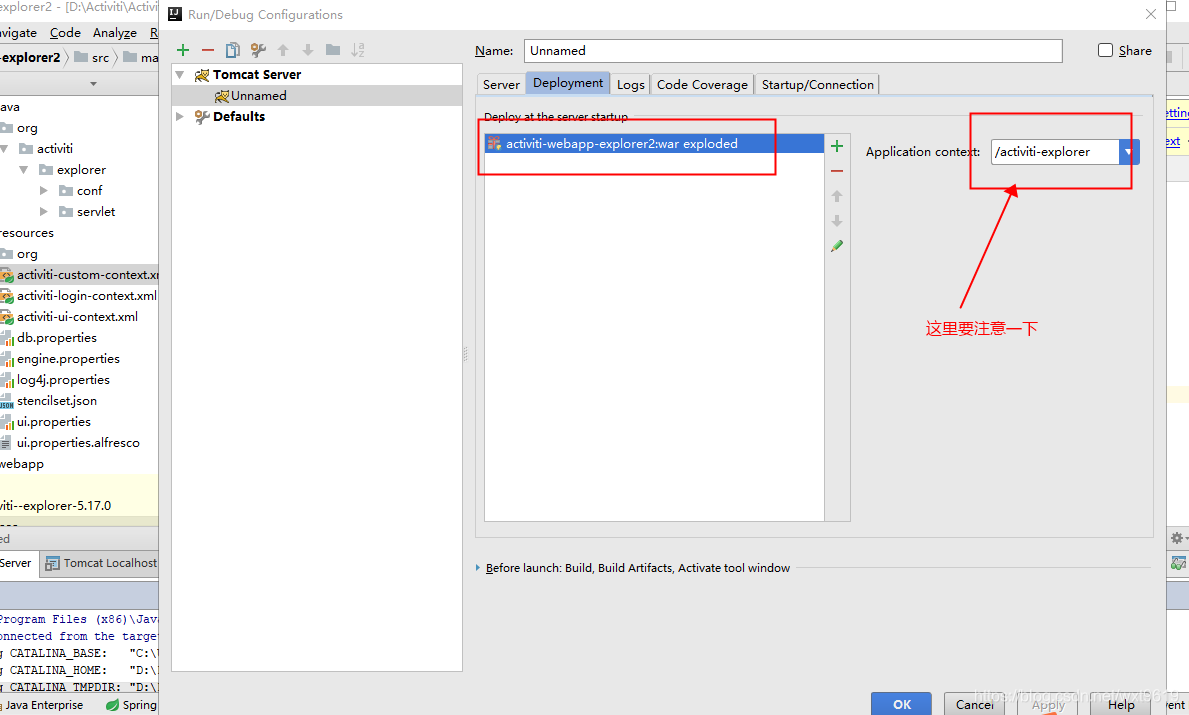Open settings gear in right panel
Viewport: 1189px width, 715px height.
coord(1177,538)
